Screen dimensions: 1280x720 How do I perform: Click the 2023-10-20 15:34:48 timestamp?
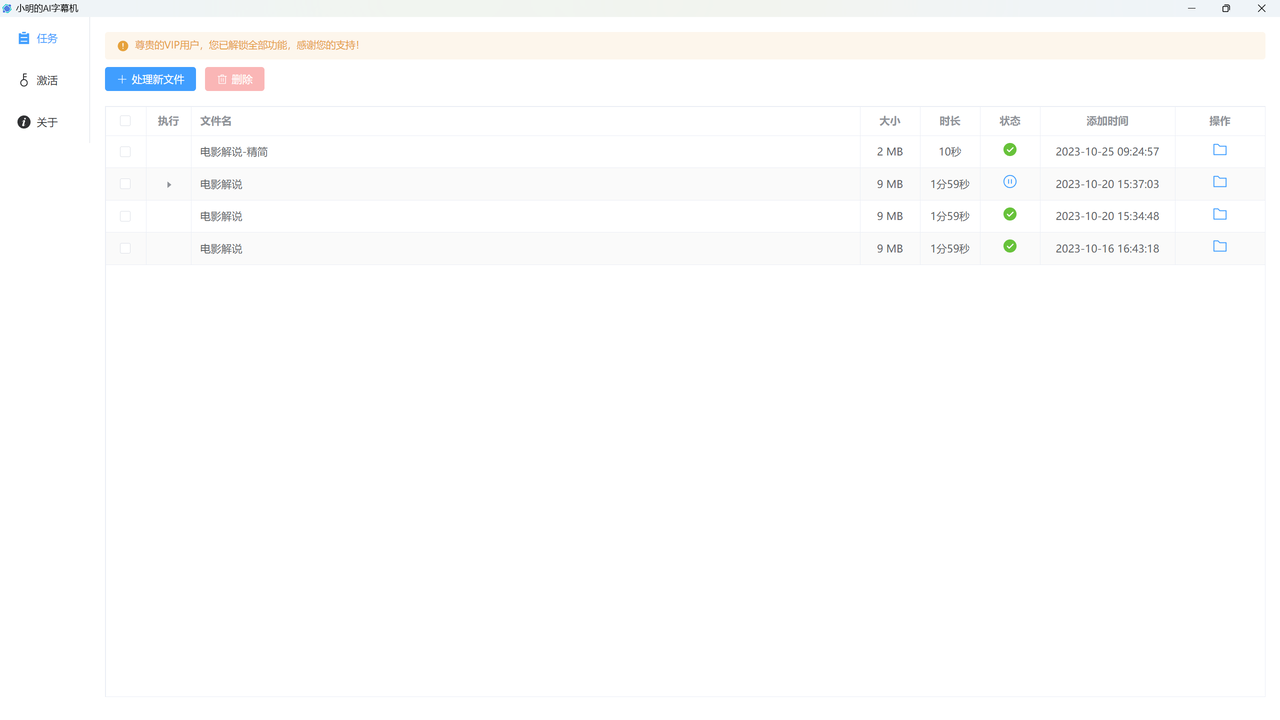pyautogui.click(x=1107, y=216)
